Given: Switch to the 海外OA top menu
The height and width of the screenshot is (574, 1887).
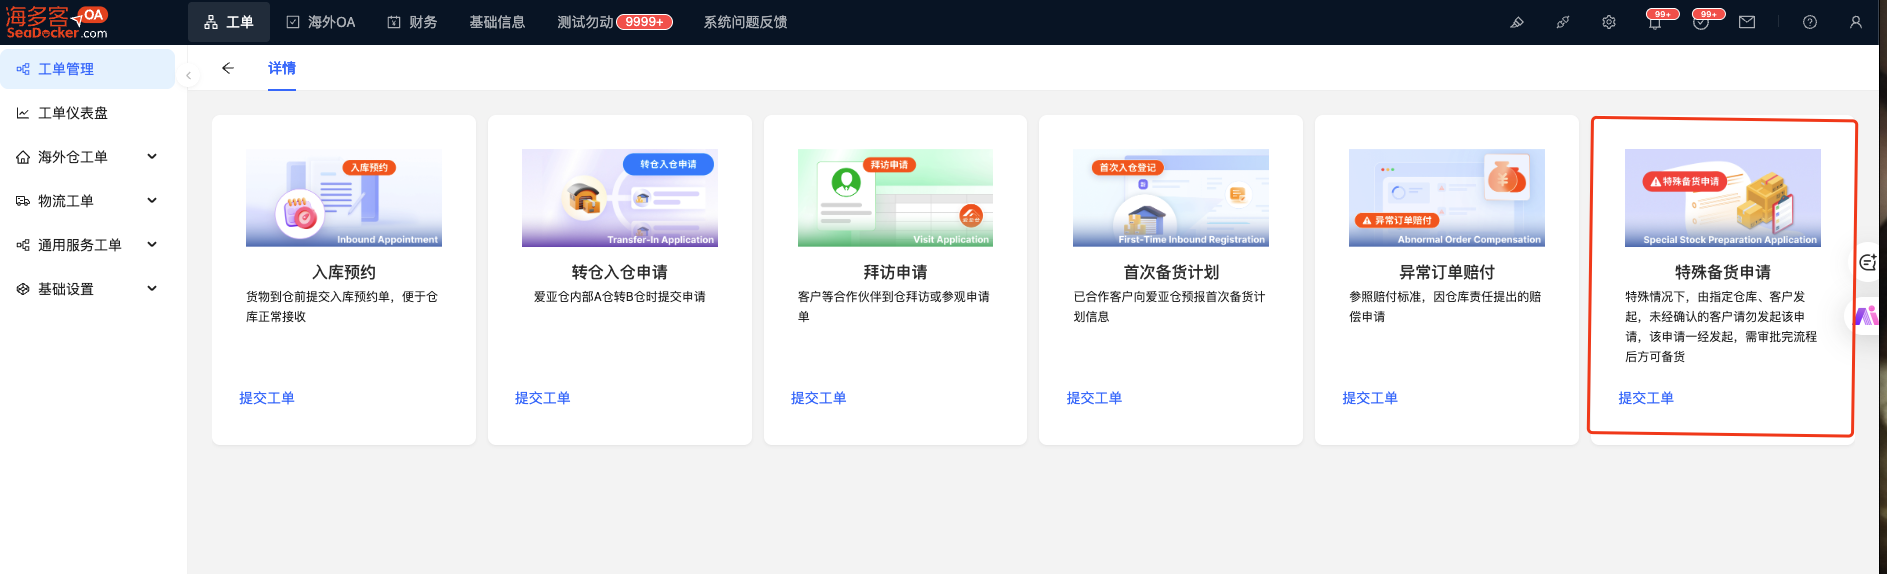Looking at the screenshot, I should click(x=321, y=22).
